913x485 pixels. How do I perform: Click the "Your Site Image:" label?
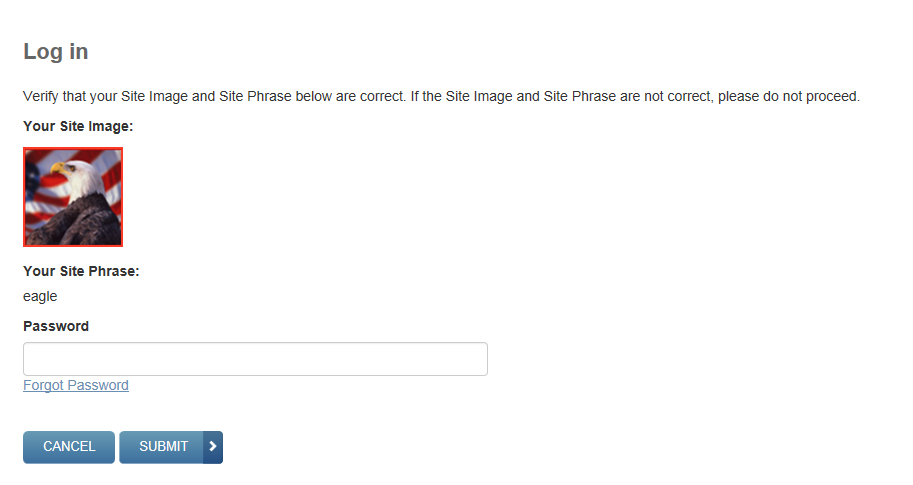click(x=78, y=126)
